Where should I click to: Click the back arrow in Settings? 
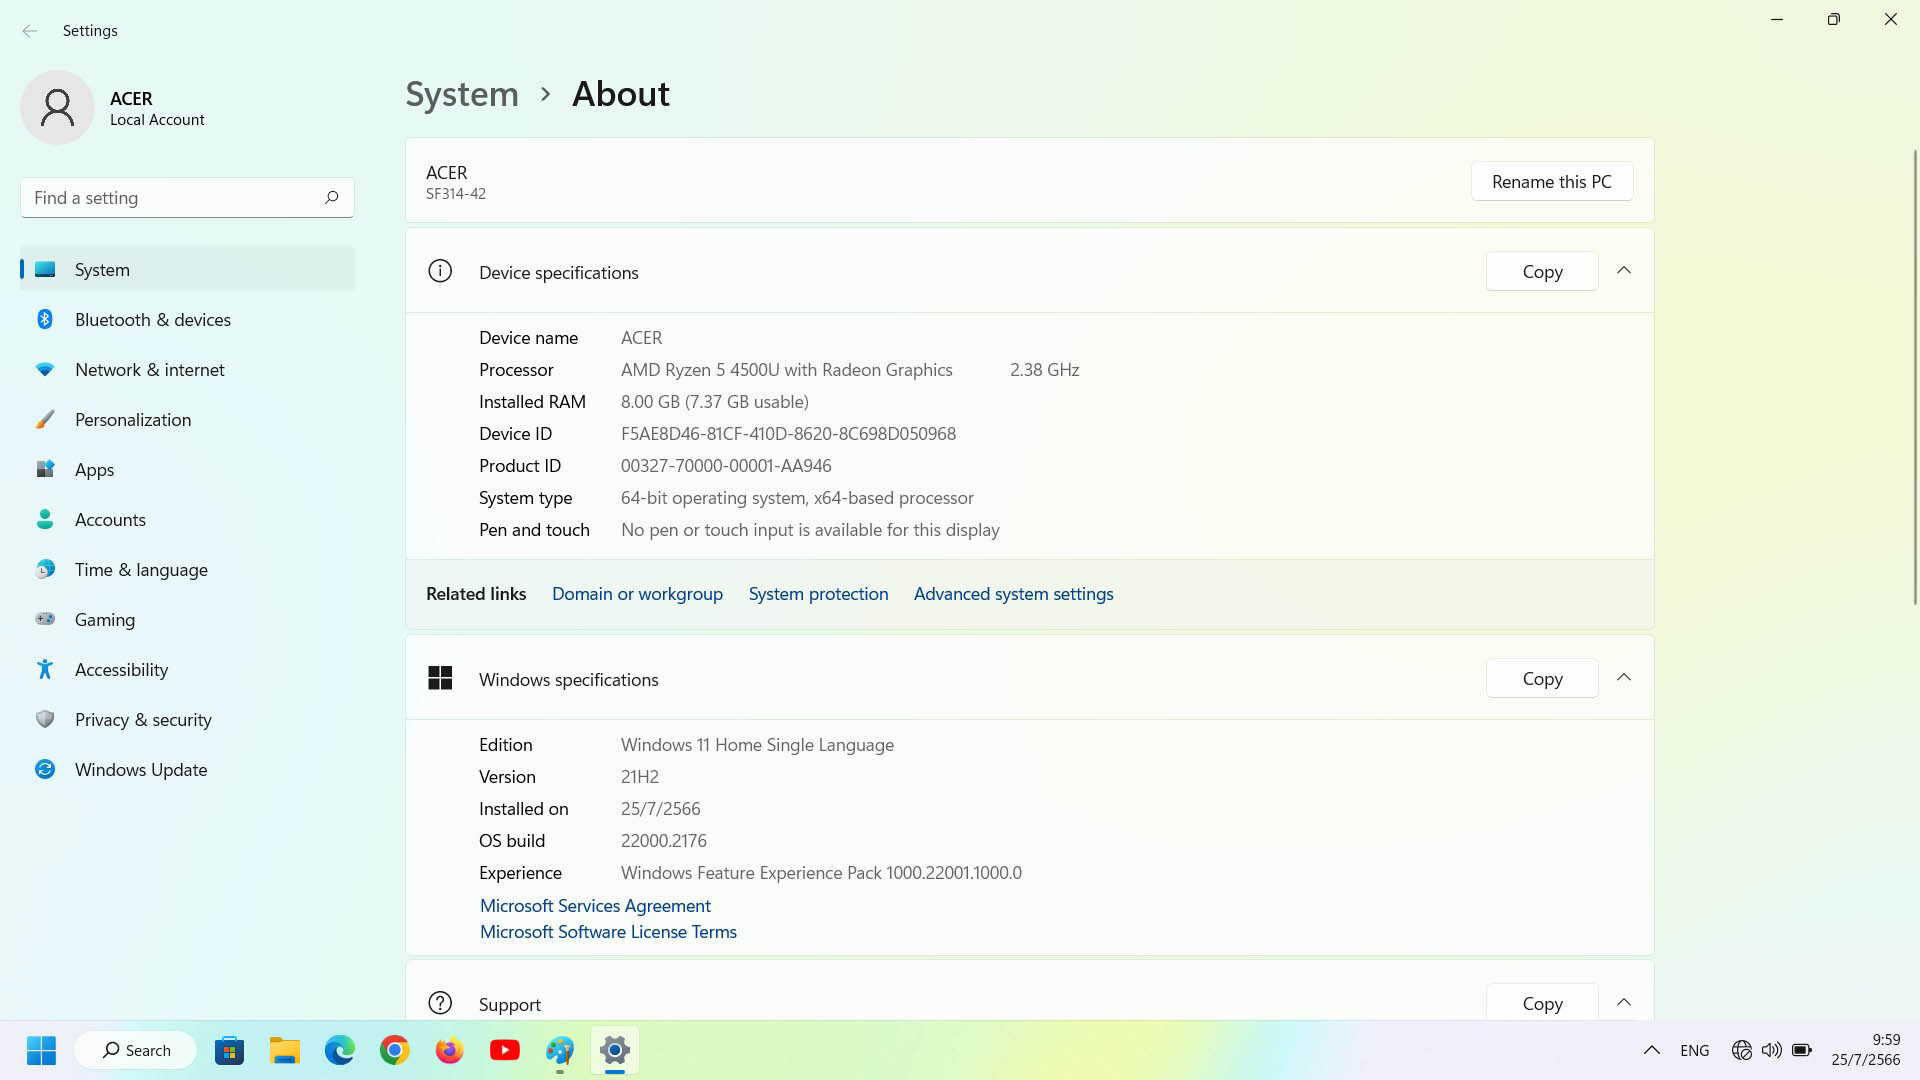click(x=30, y=31)
